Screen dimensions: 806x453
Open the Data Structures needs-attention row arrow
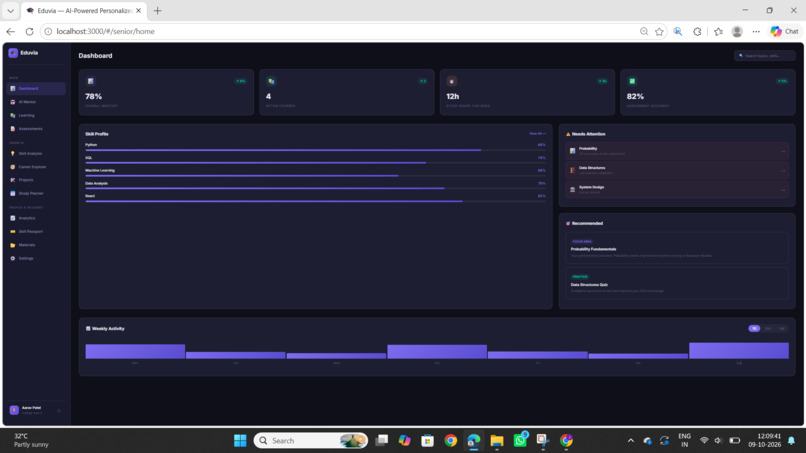(783, 171)
